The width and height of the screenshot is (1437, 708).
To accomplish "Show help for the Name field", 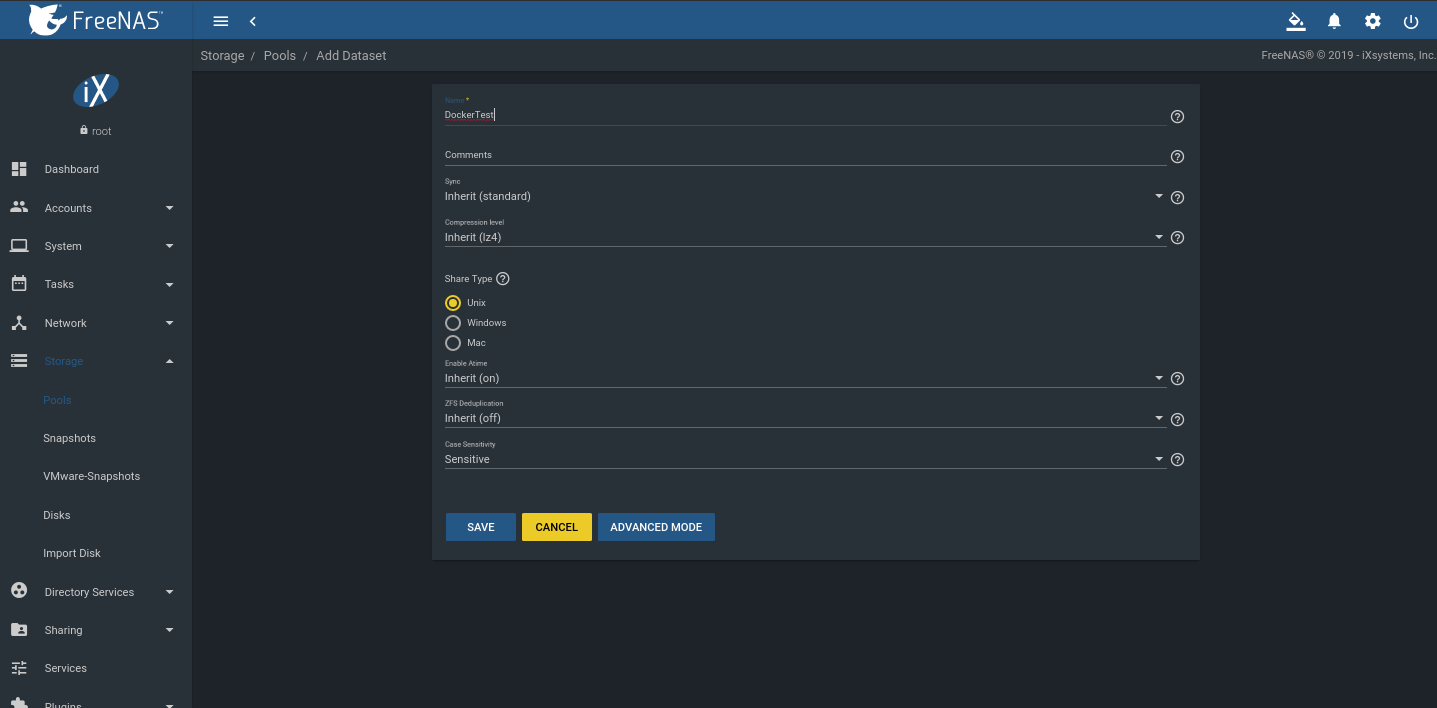I will (1177, 117).
